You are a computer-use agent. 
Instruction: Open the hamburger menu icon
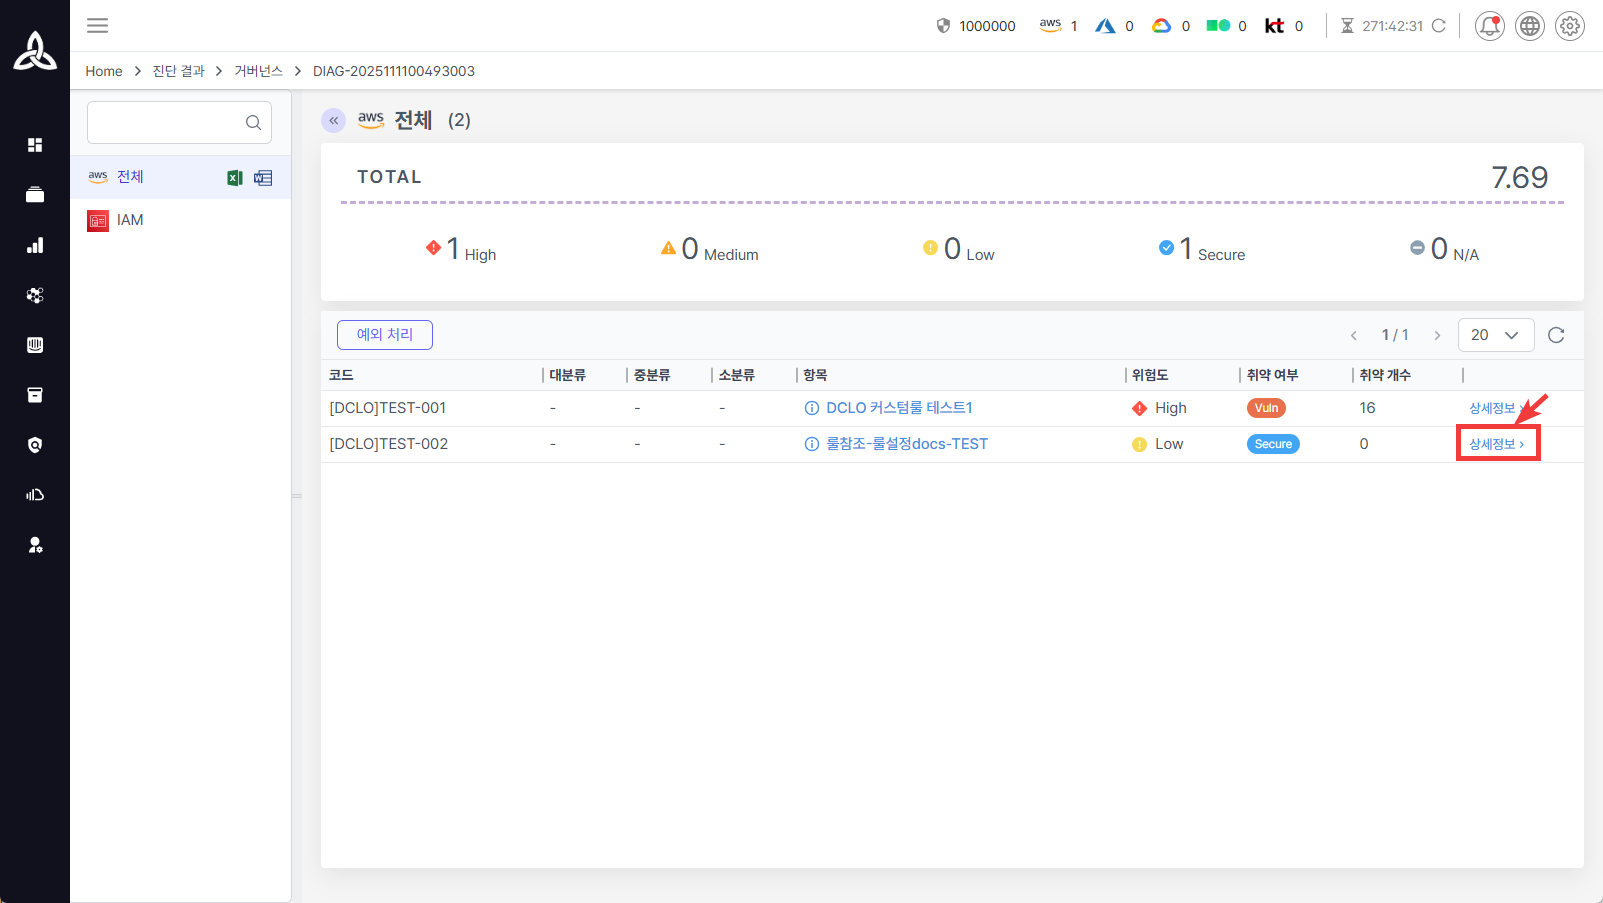[x=97, y=26]
